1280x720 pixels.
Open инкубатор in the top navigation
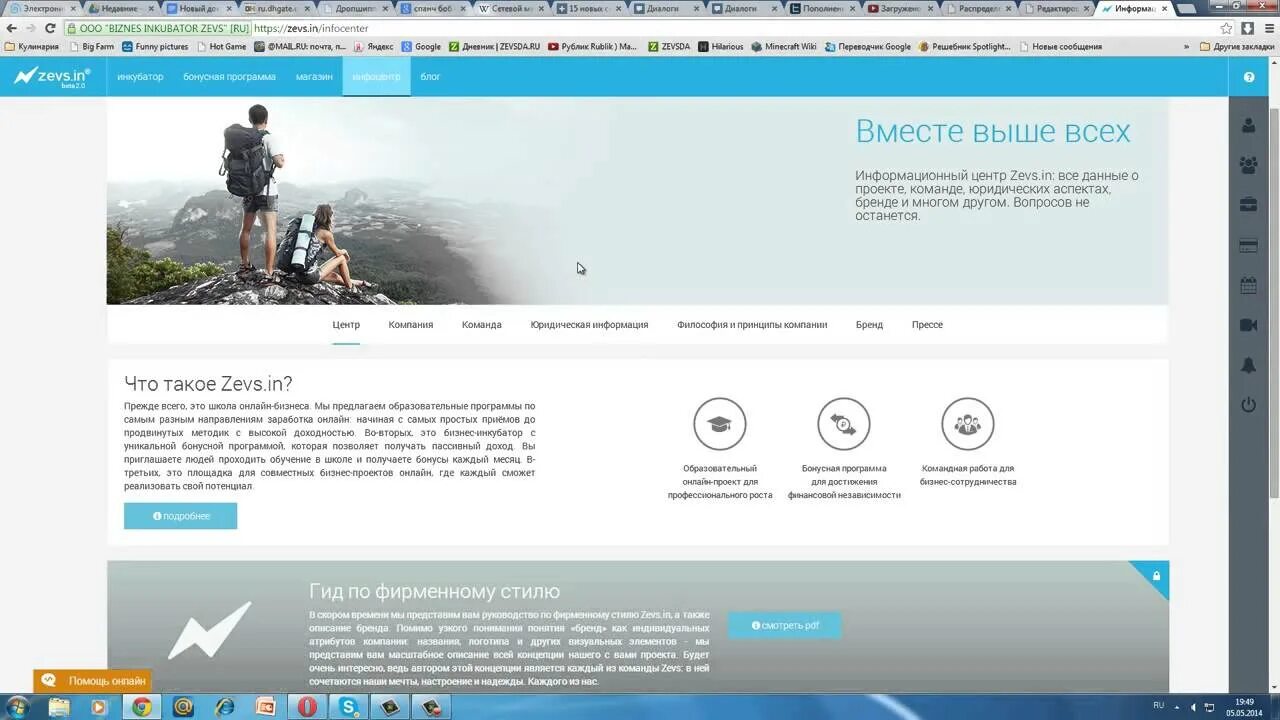140,77
